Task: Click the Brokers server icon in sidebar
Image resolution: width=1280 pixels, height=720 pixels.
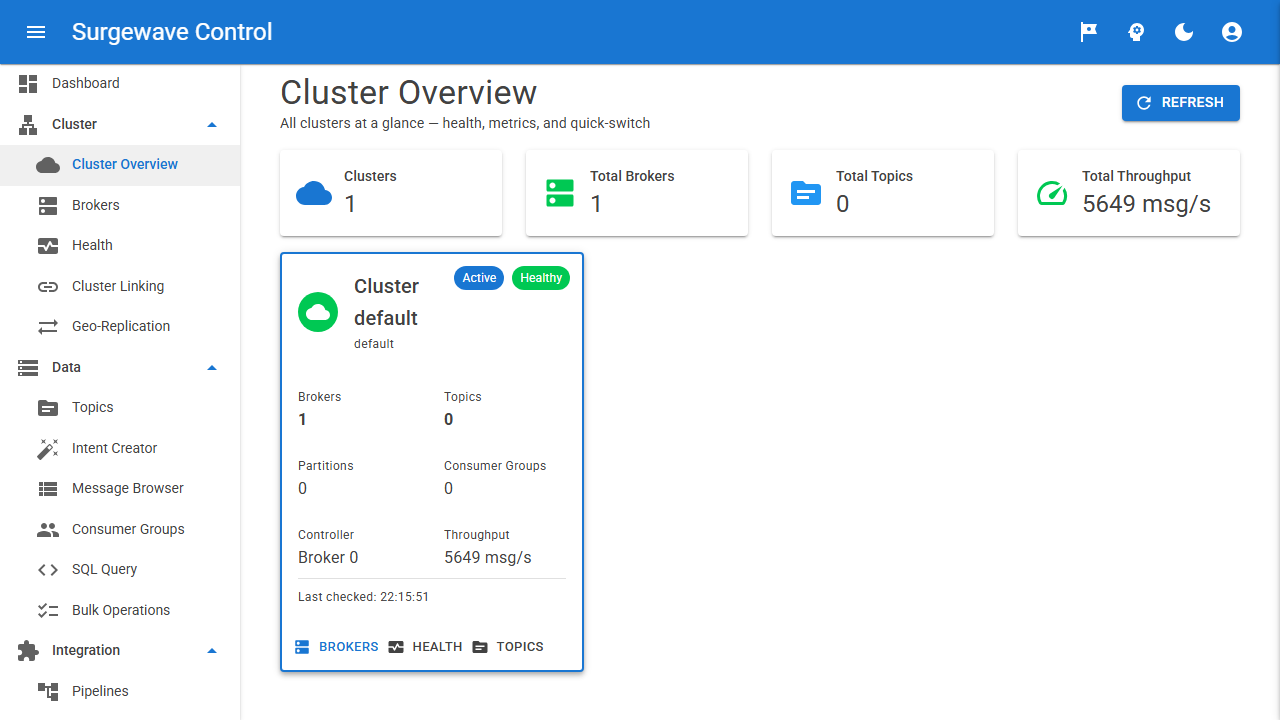Action: [x=48, y=206]
